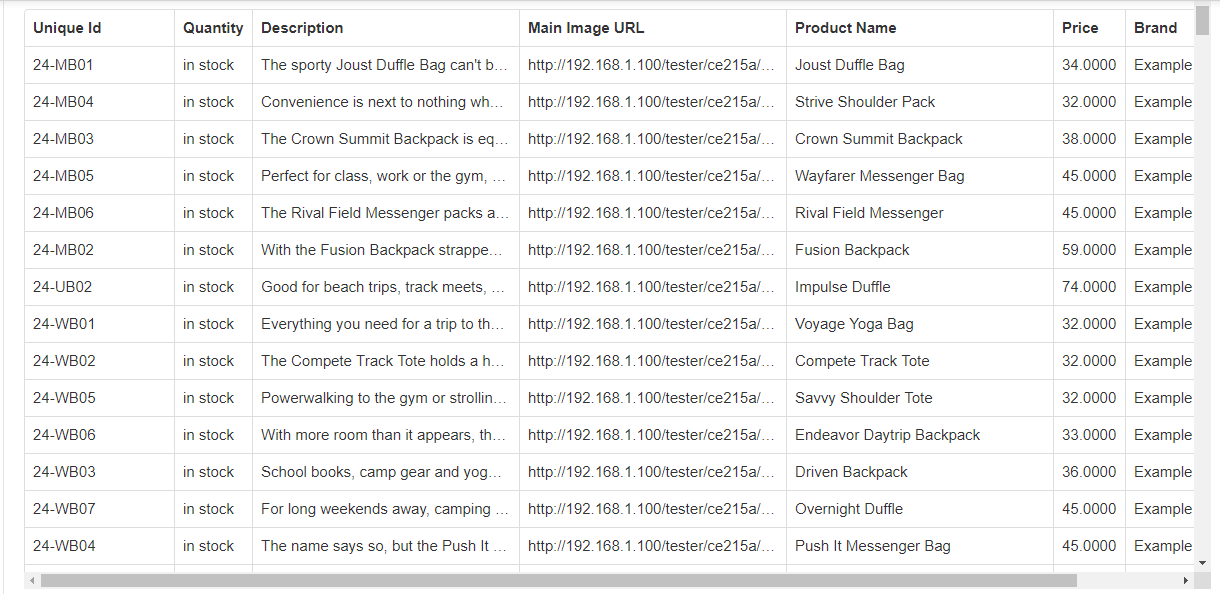Screen dimensions: 1220x594
Task: Click the vertical scrollbar thumb
Action: click(1202, 21)
